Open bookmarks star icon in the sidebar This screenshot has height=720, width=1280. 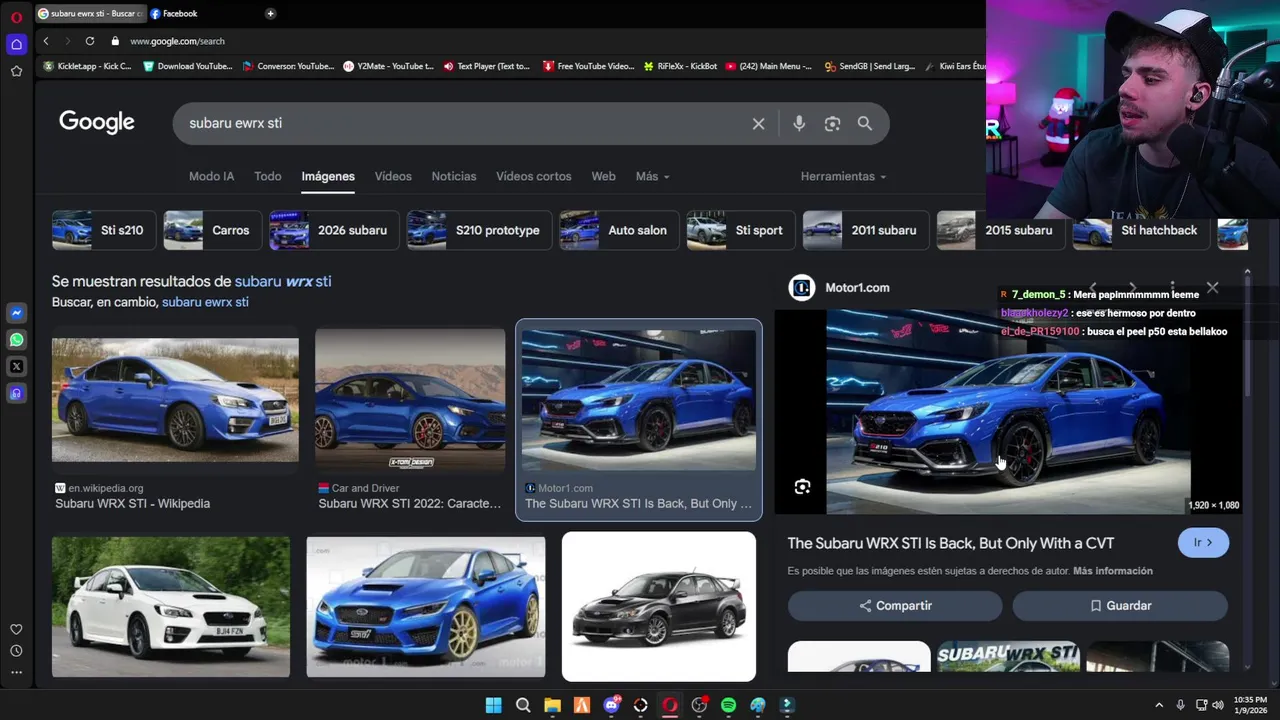tap(16, 71)
